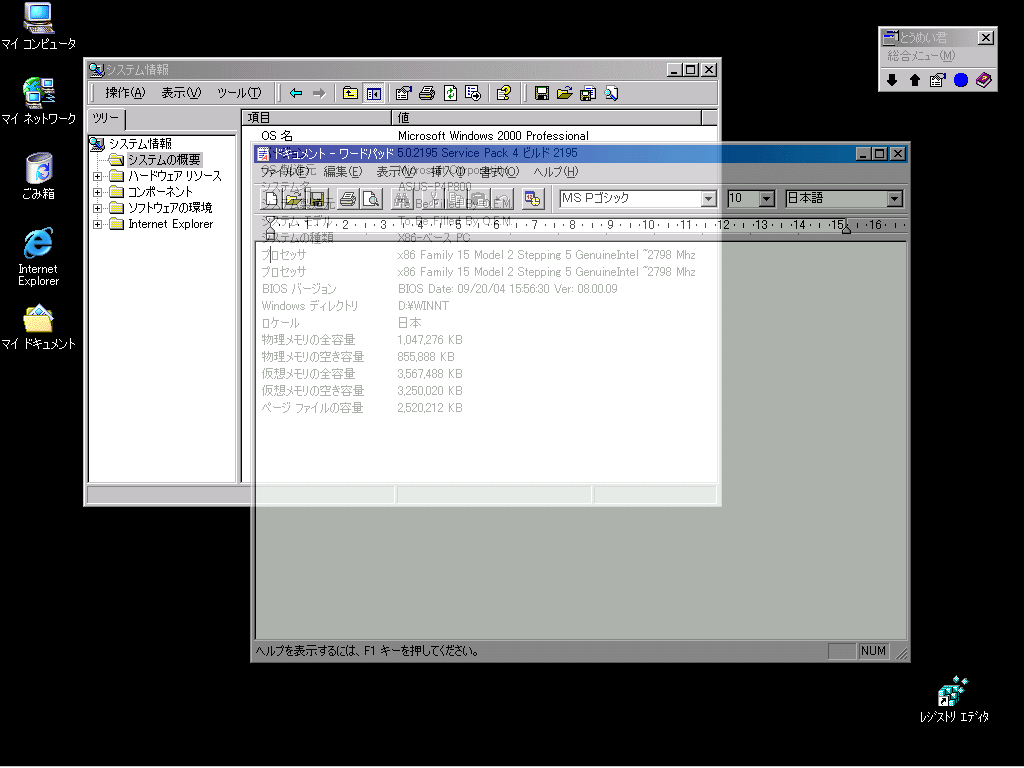Click the OS 名 row label

tap(277, 136)
